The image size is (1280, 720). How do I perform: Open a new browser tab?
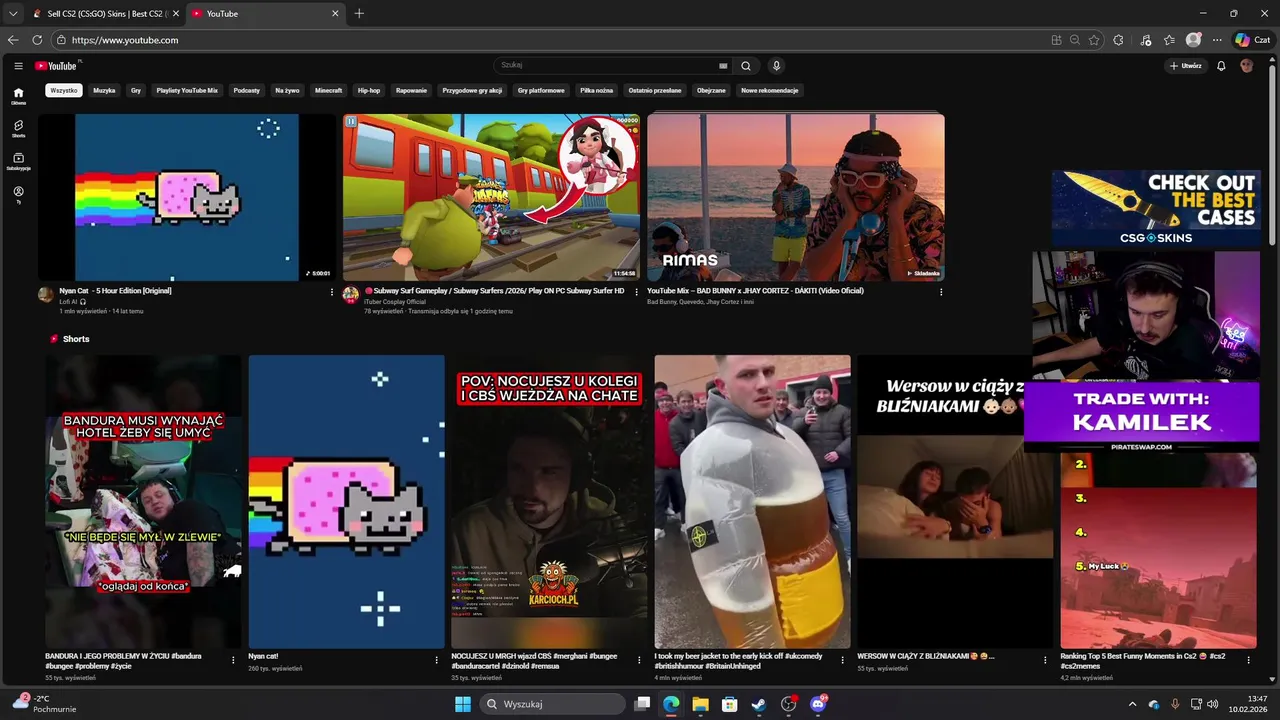pos(359,14)
